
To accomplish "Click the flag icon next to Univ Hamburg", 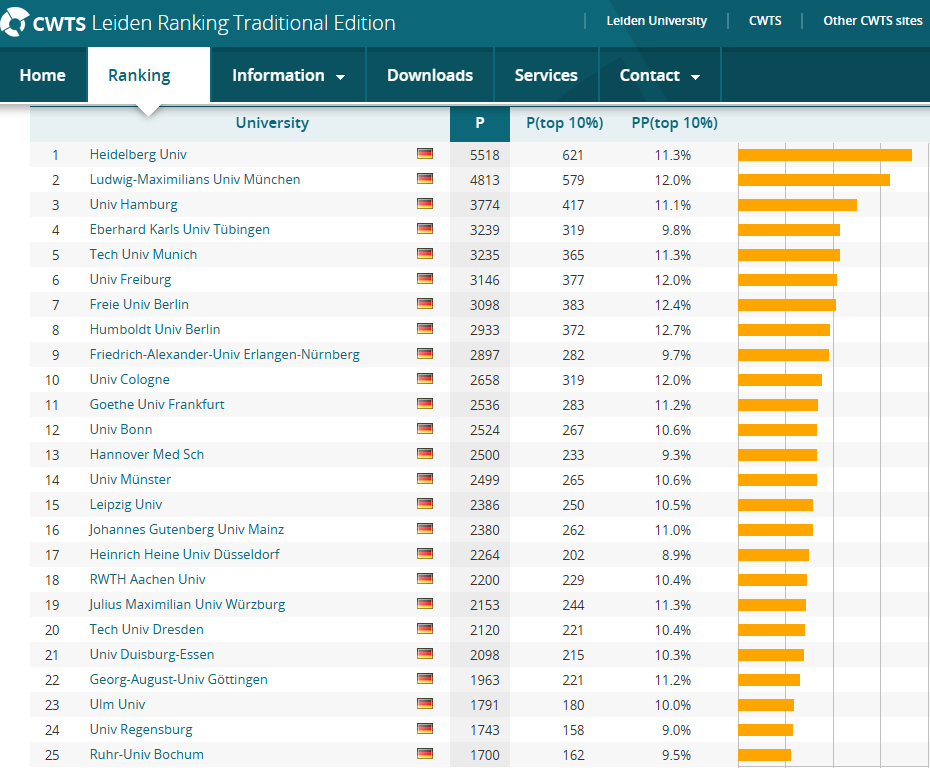I will [x=425, y=204].
